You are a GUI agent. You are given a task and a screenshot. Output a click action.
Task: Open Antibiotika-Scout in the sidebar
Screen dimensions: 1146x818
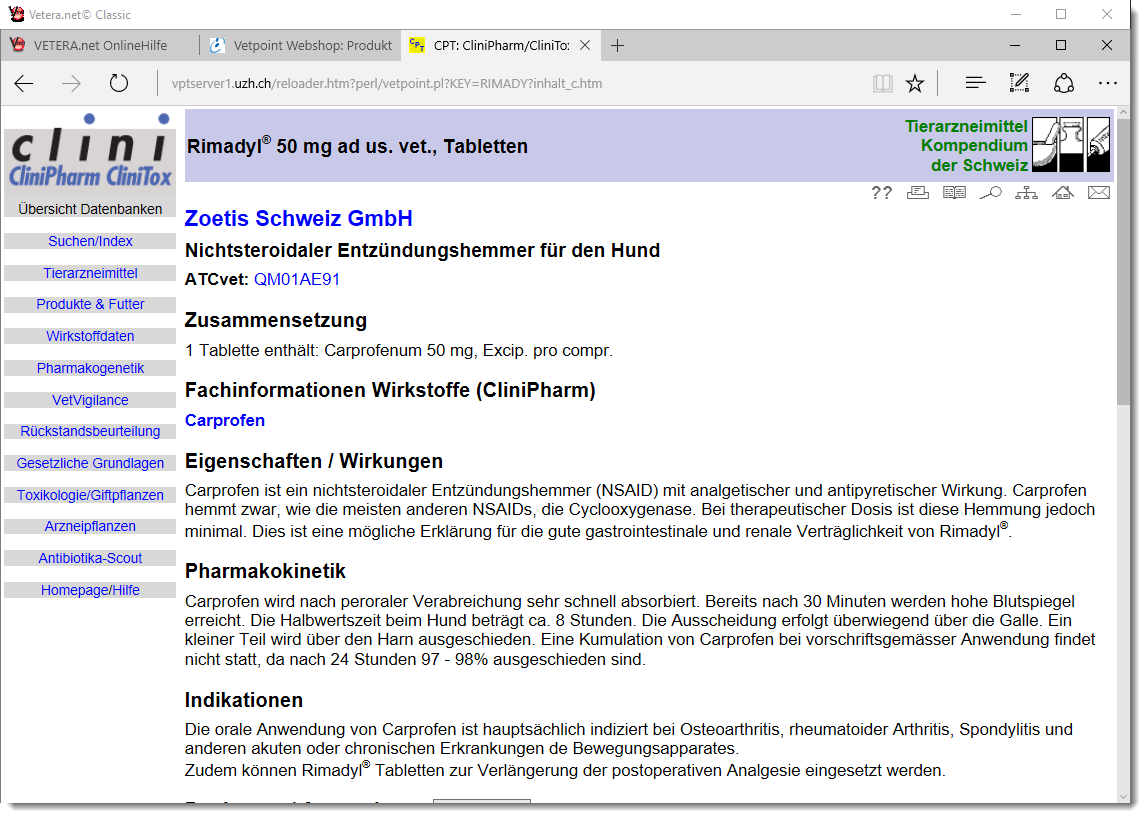pos(90,558)
